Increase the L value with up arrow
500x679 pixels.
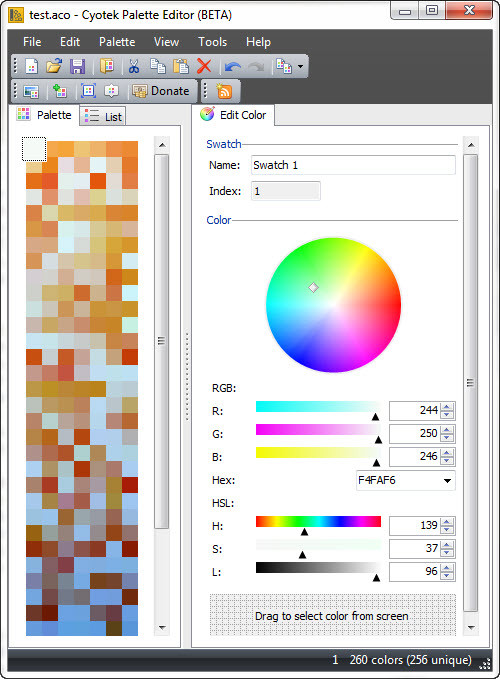(447, 567)
